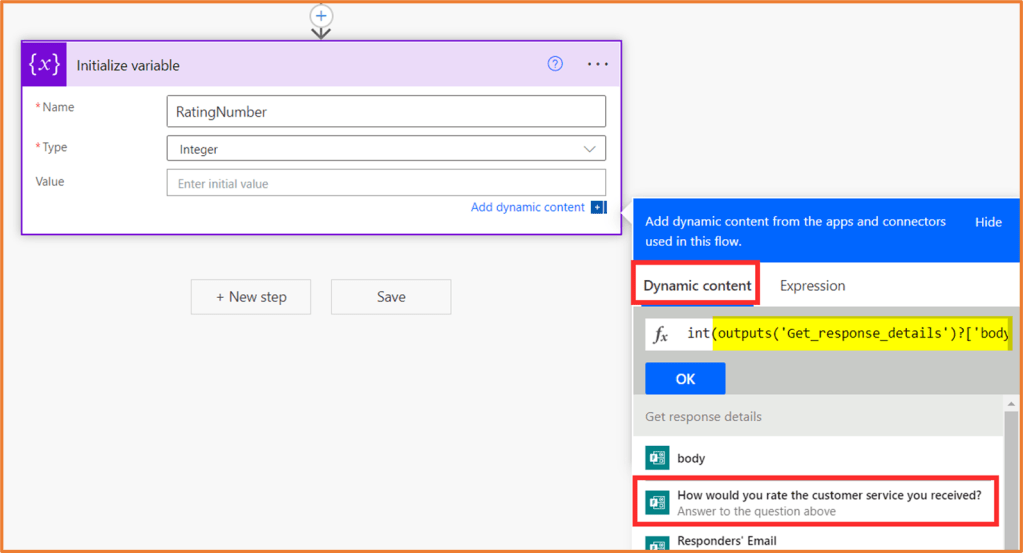Switch to the Dynamic content tab
1023x553 pixels.
697,286
